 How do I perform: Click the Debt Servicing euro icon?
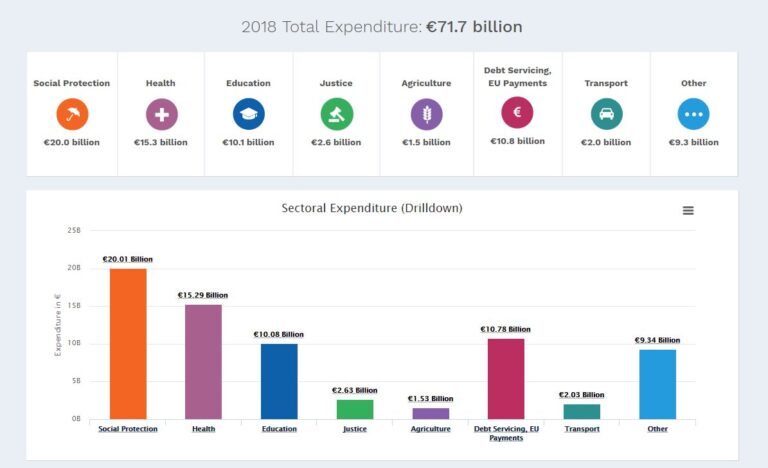[517, 112]
